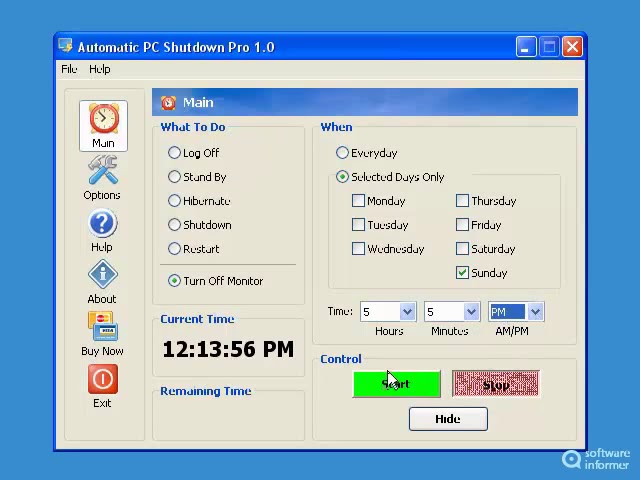Click the current time 12:13:56 PM text

point(228,349)
